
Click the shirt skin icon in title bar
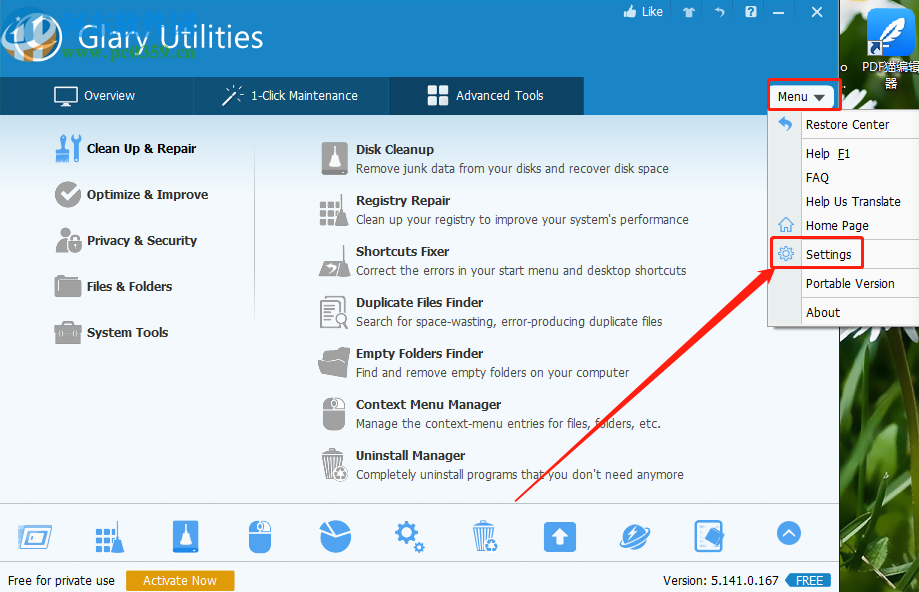[x=689, y=12]
